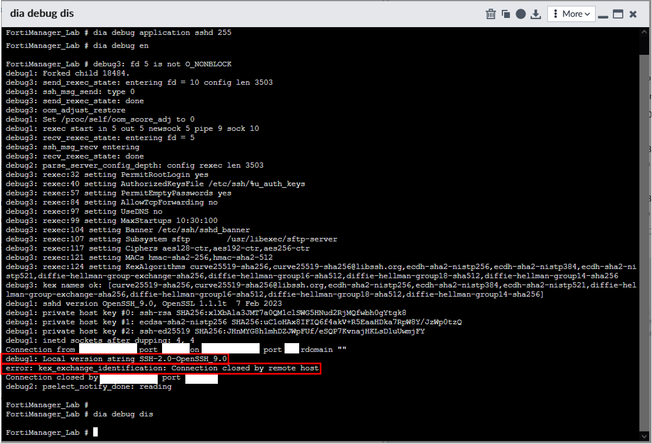This screenshot has height=444, width=652.
Task: Click the 'Banner /etc/ssh/sshd_banner' line
Action: (x=128, y=230)
